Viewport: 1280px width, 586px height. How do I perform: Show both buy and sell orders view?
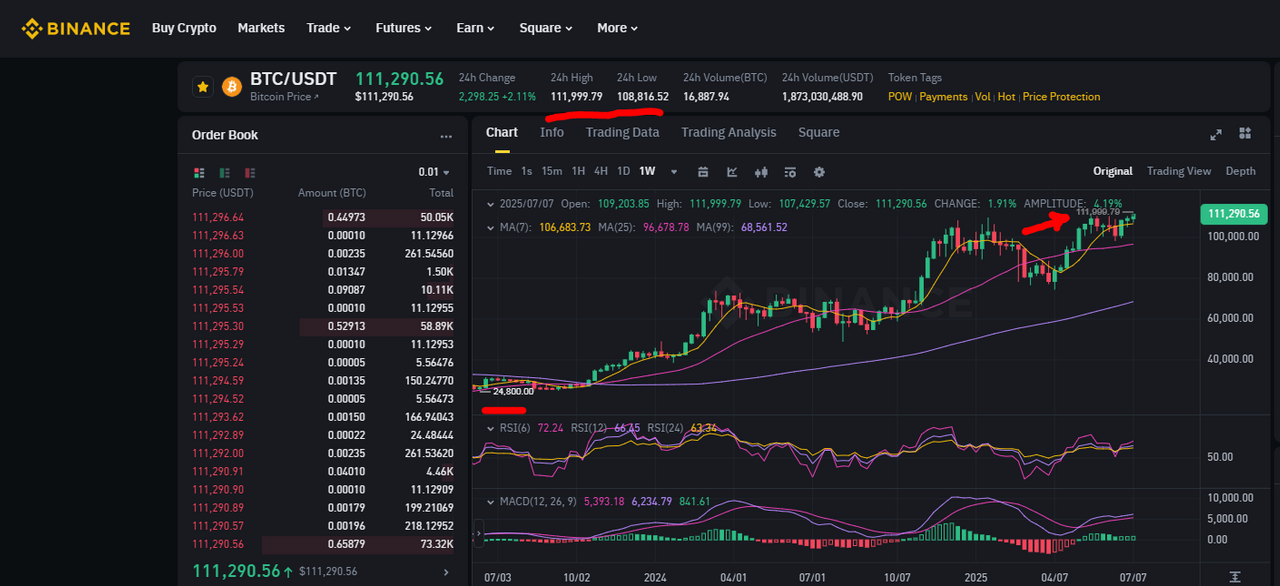(x=199, y=172)
